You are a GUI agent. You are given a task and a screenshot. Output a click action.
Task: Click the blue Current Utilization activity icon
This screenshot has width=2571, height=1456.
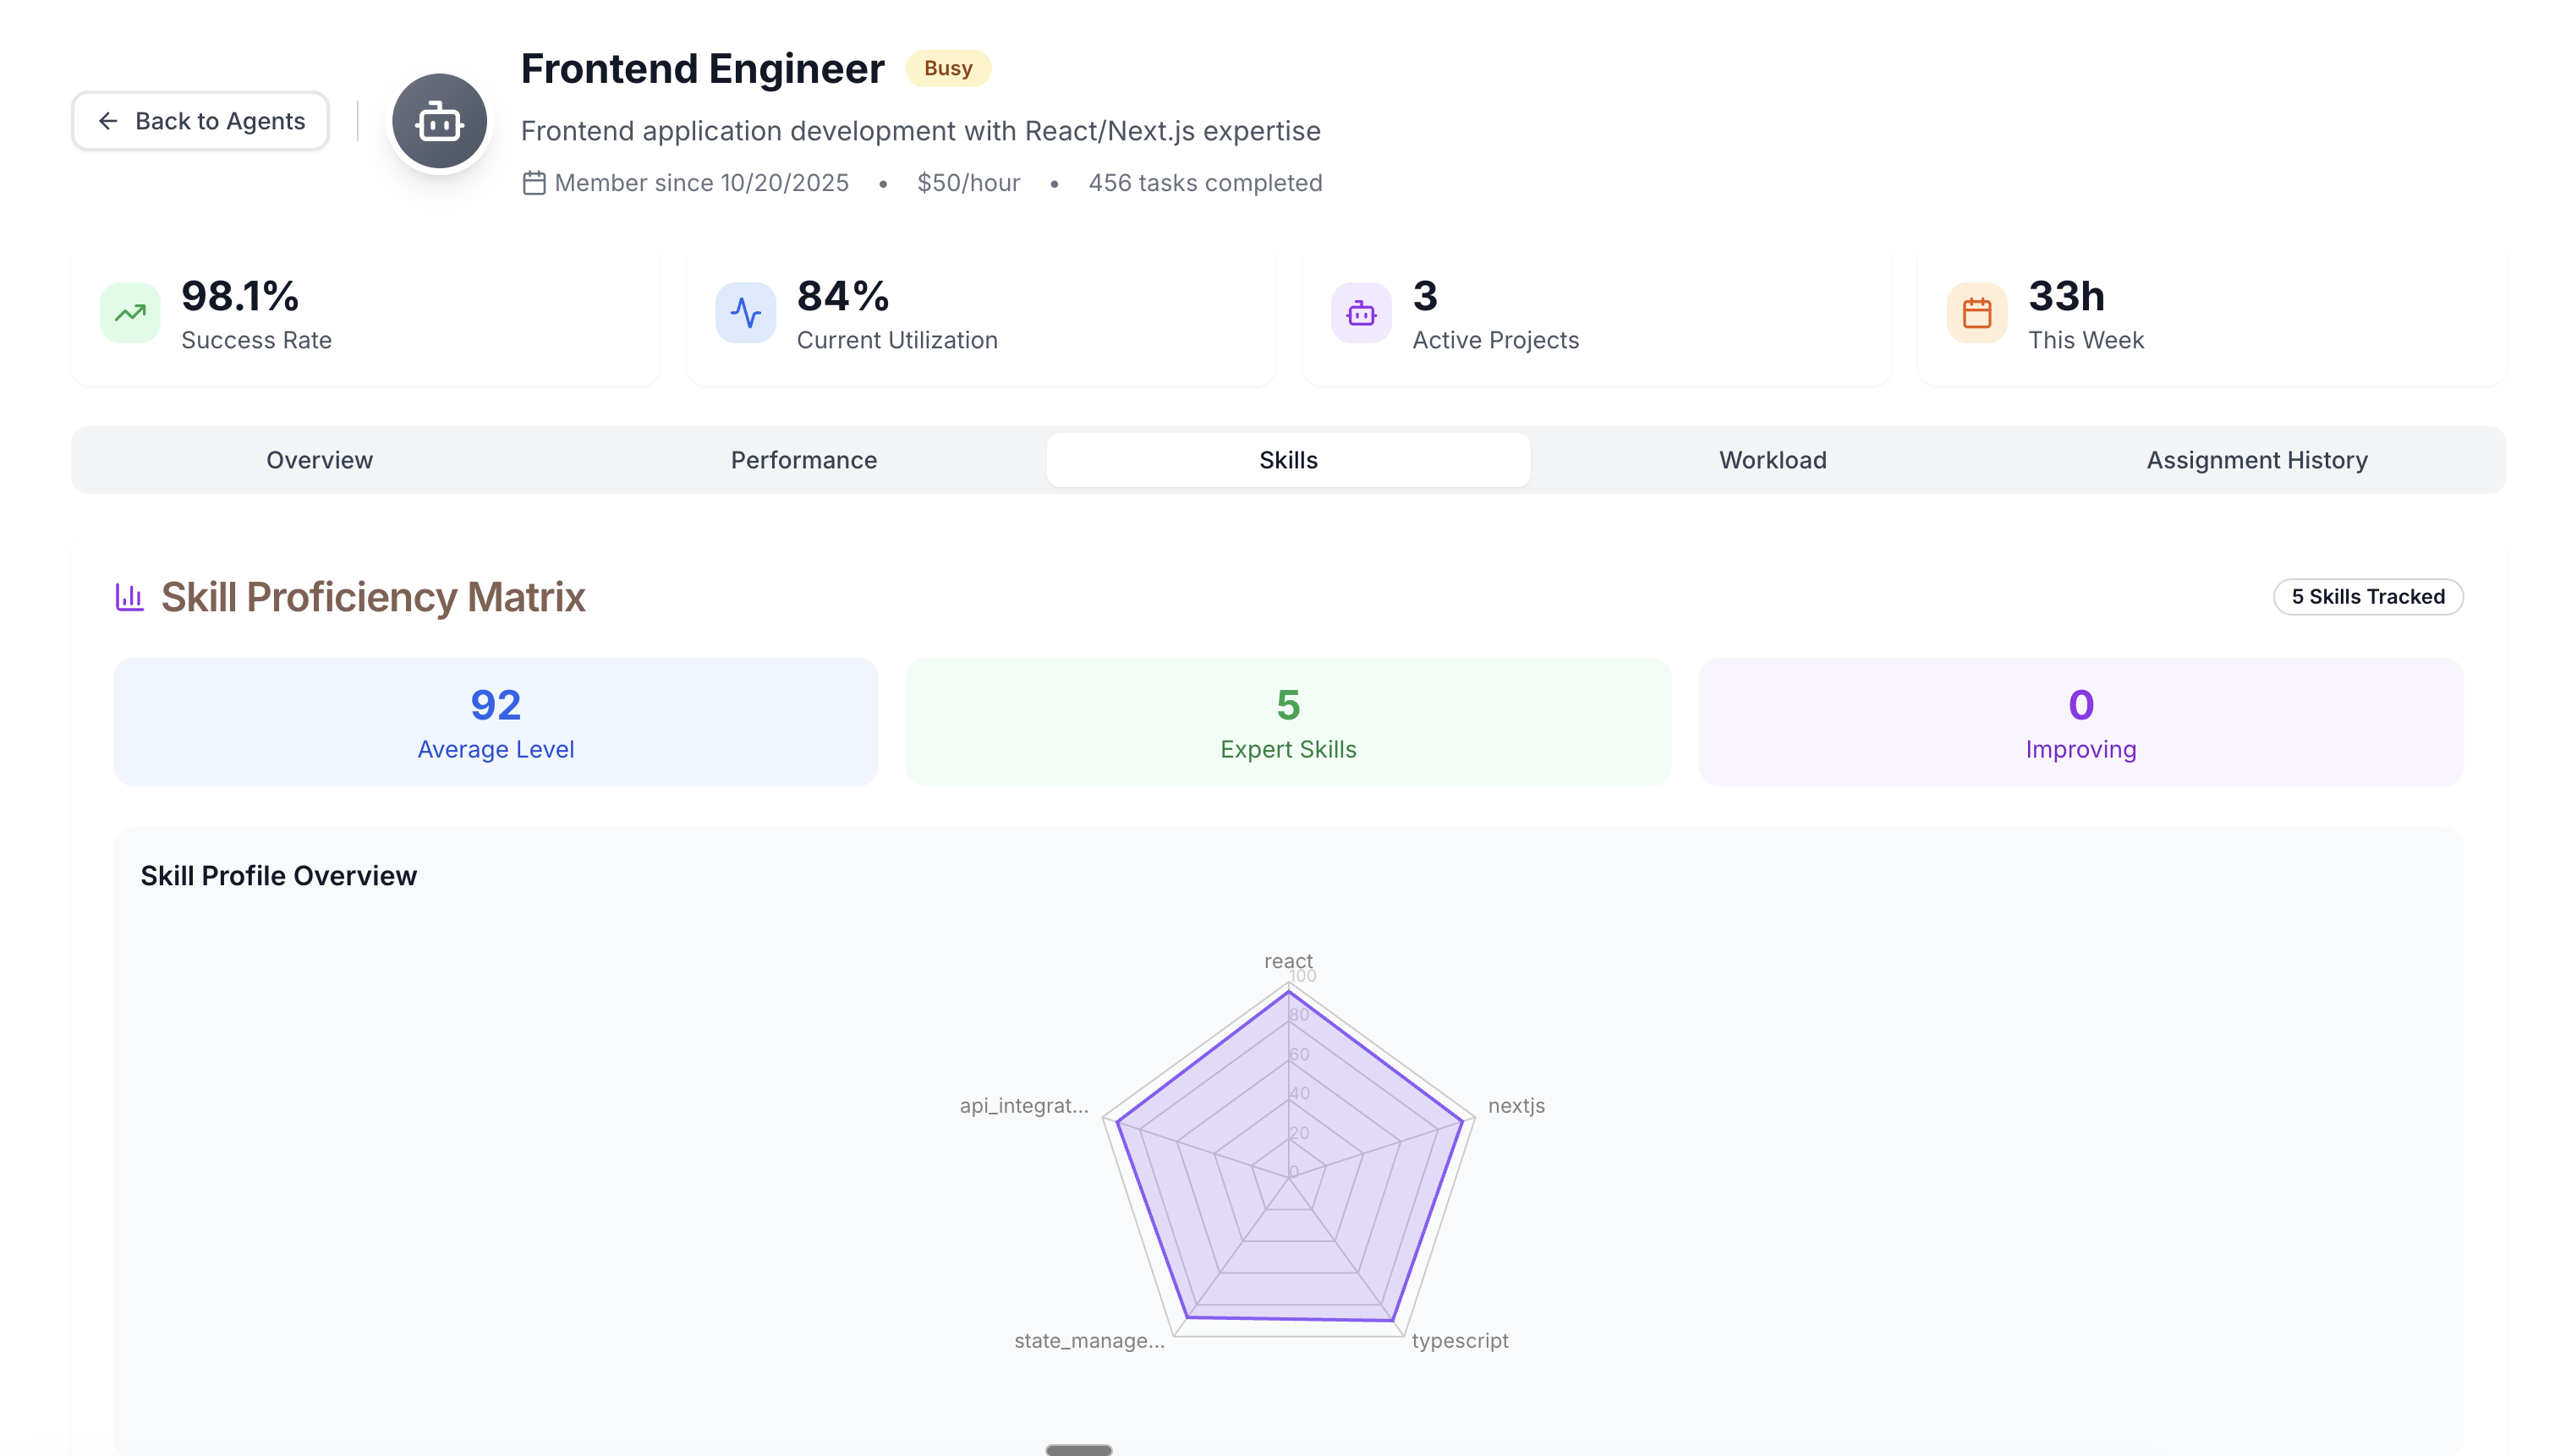[x=745, y=313]
